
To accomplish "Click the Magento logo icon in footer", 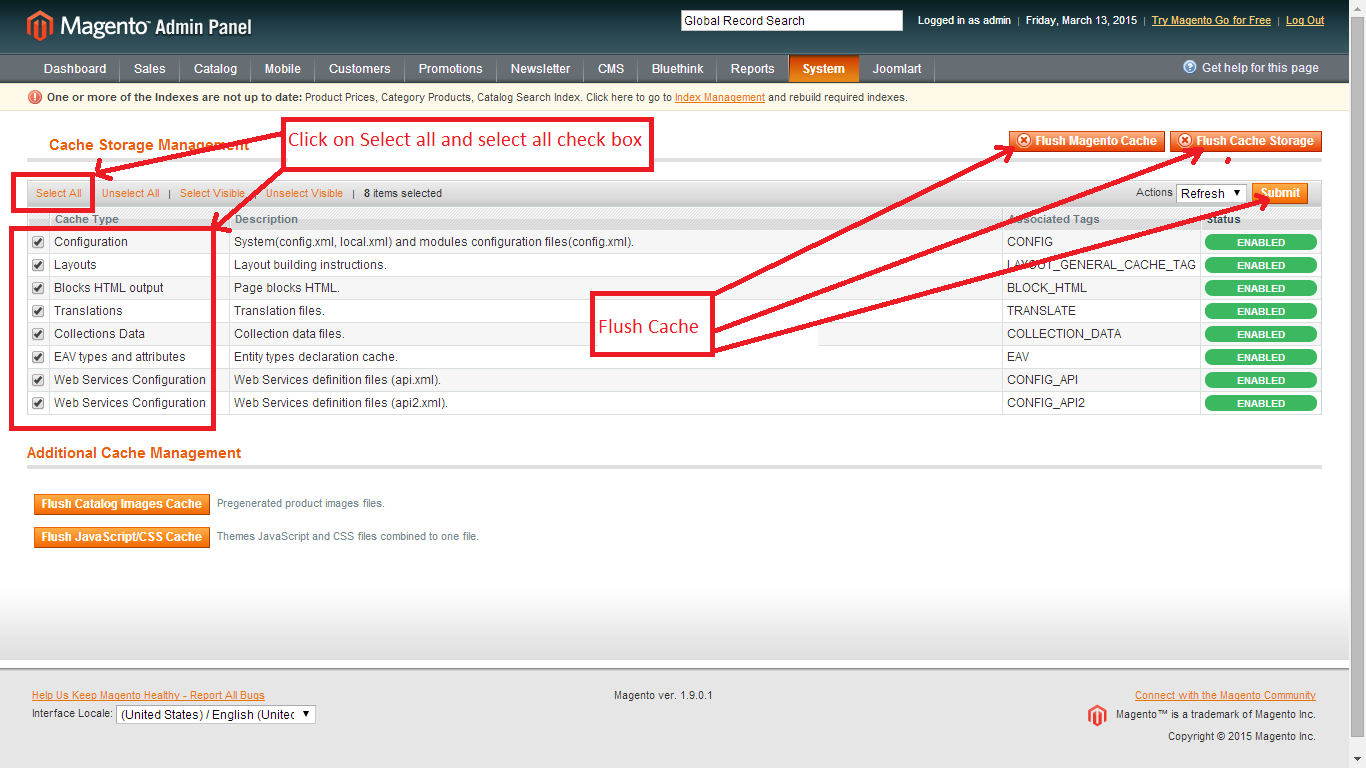I will (x=1097, y=715).
